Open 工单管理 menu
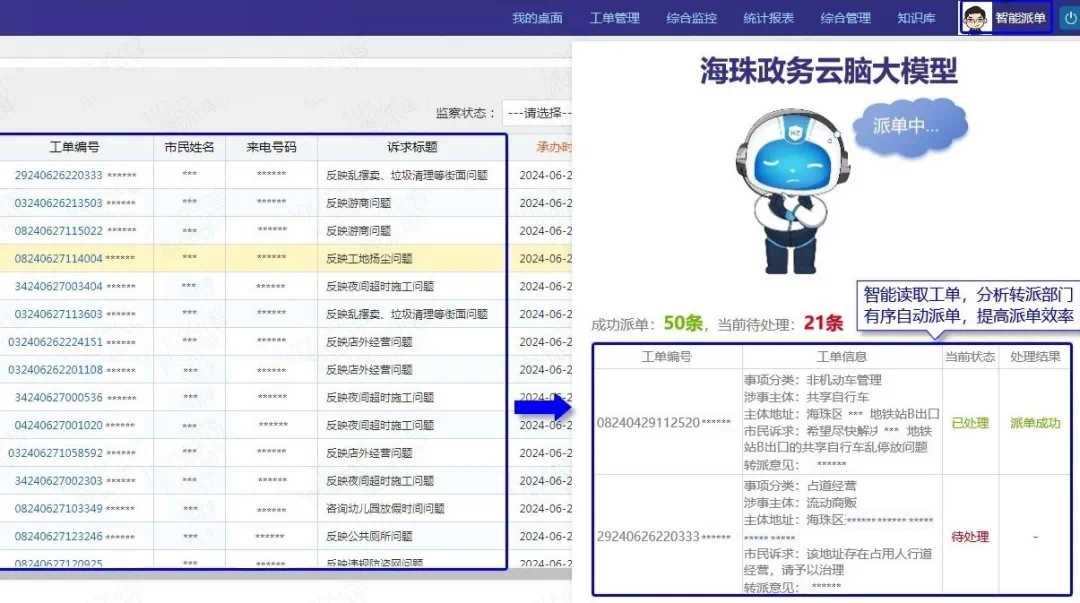1080x603 pixels. click(x=614, y=18)
